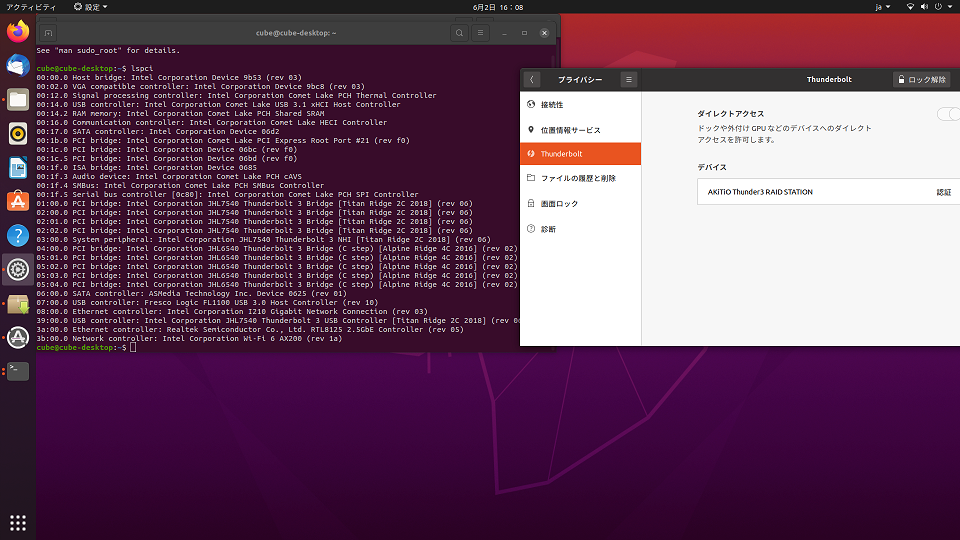Open Software Updater dock icon
The height and width of the screenshot is (540, 960).
click(18, 337)
